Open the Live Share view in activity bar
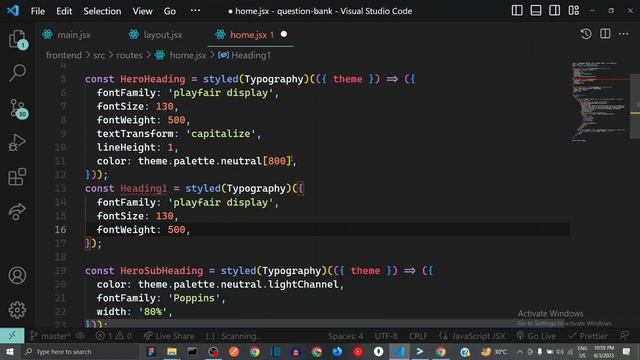The height and width of the screenshot is (360, 640). tap(18, 211)
